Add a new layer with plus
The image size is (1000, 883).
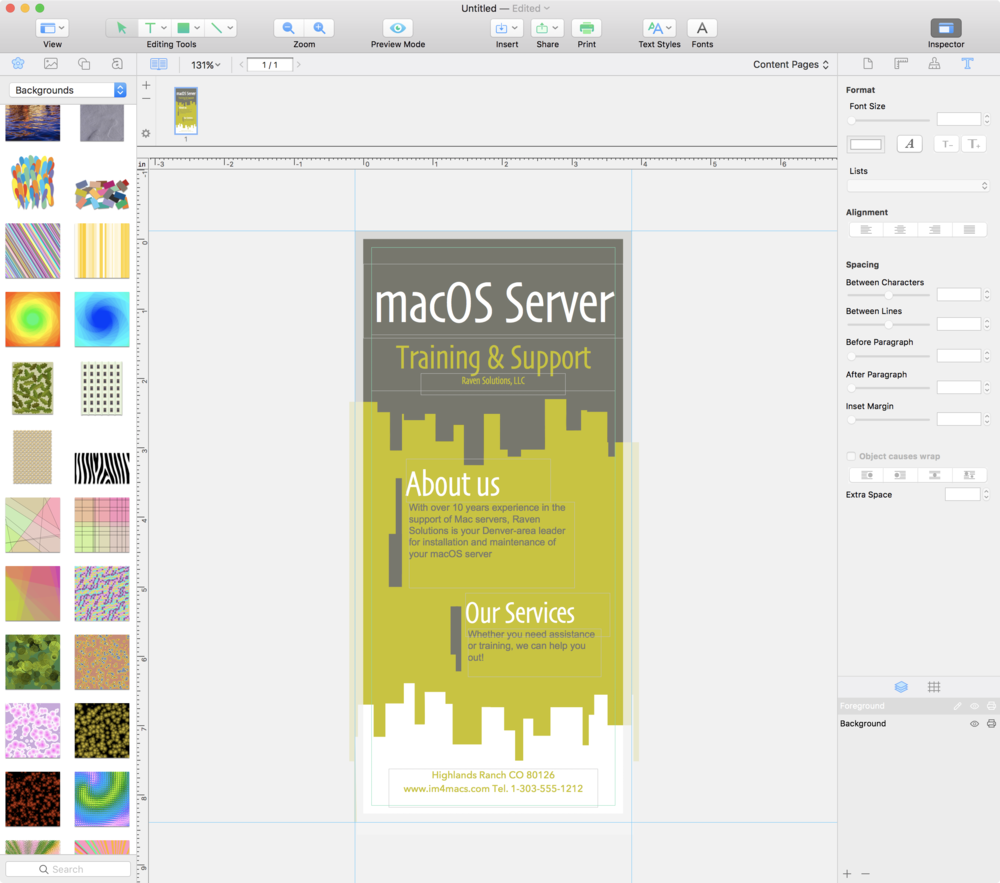[x=847, y=873]
